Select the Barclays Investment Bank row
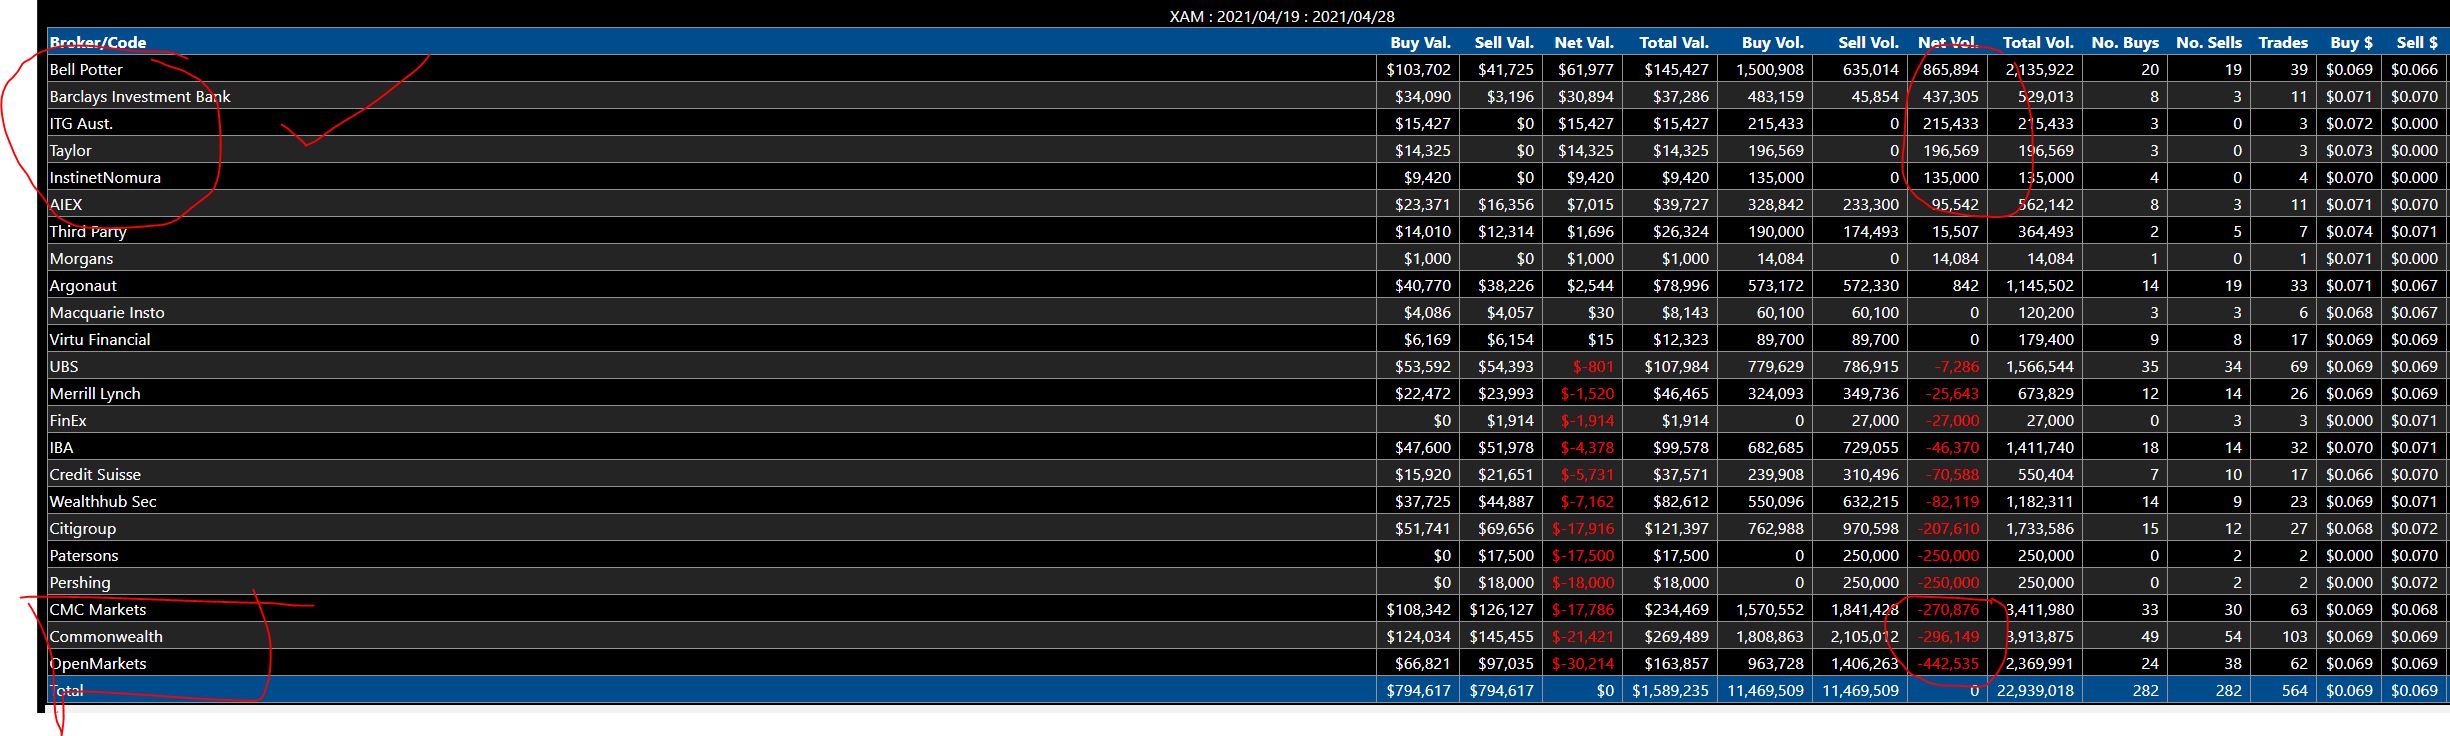This screenshot has height=736, width=2450. [1245, 96]
